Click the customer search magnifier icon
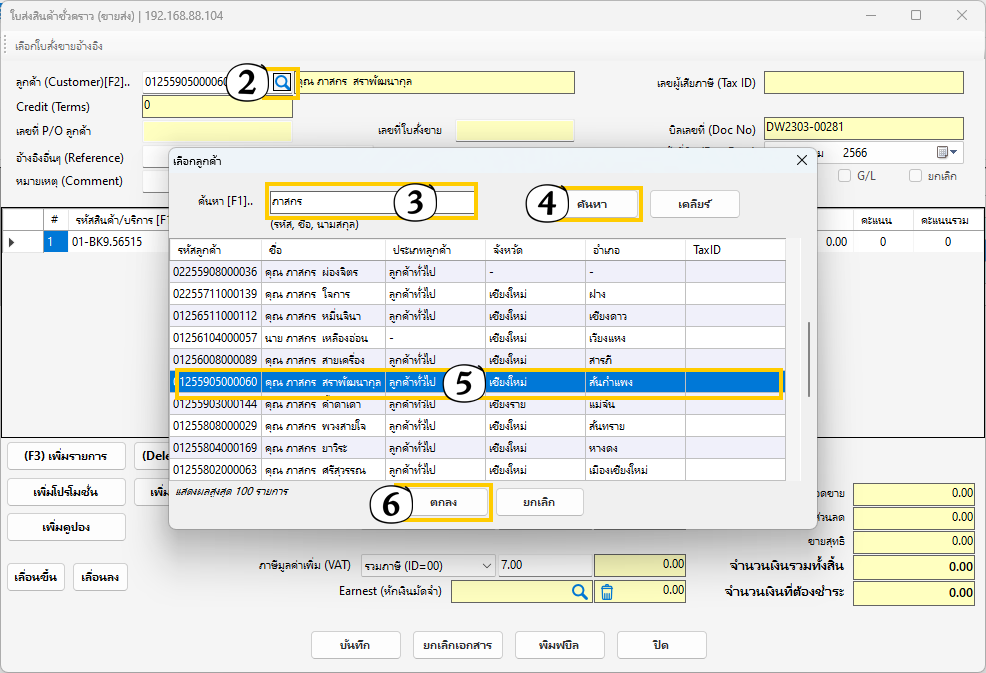 click(x=282, y=82)
